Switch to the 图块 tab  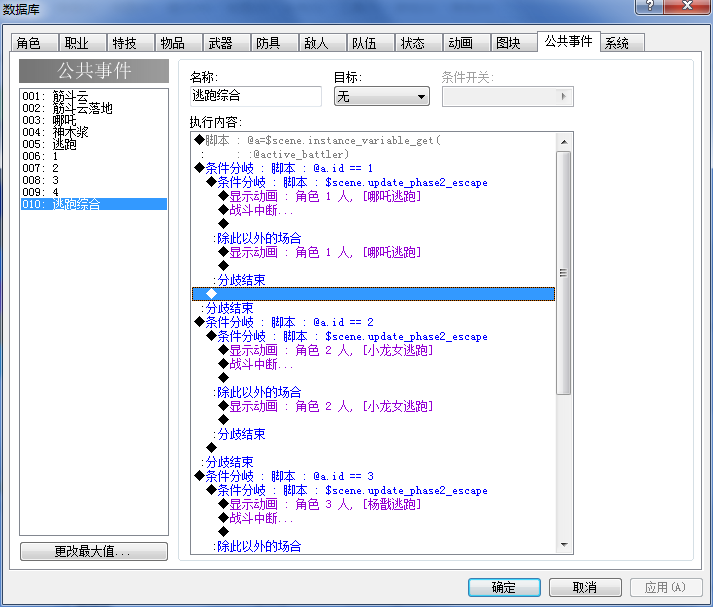(515, 43)
